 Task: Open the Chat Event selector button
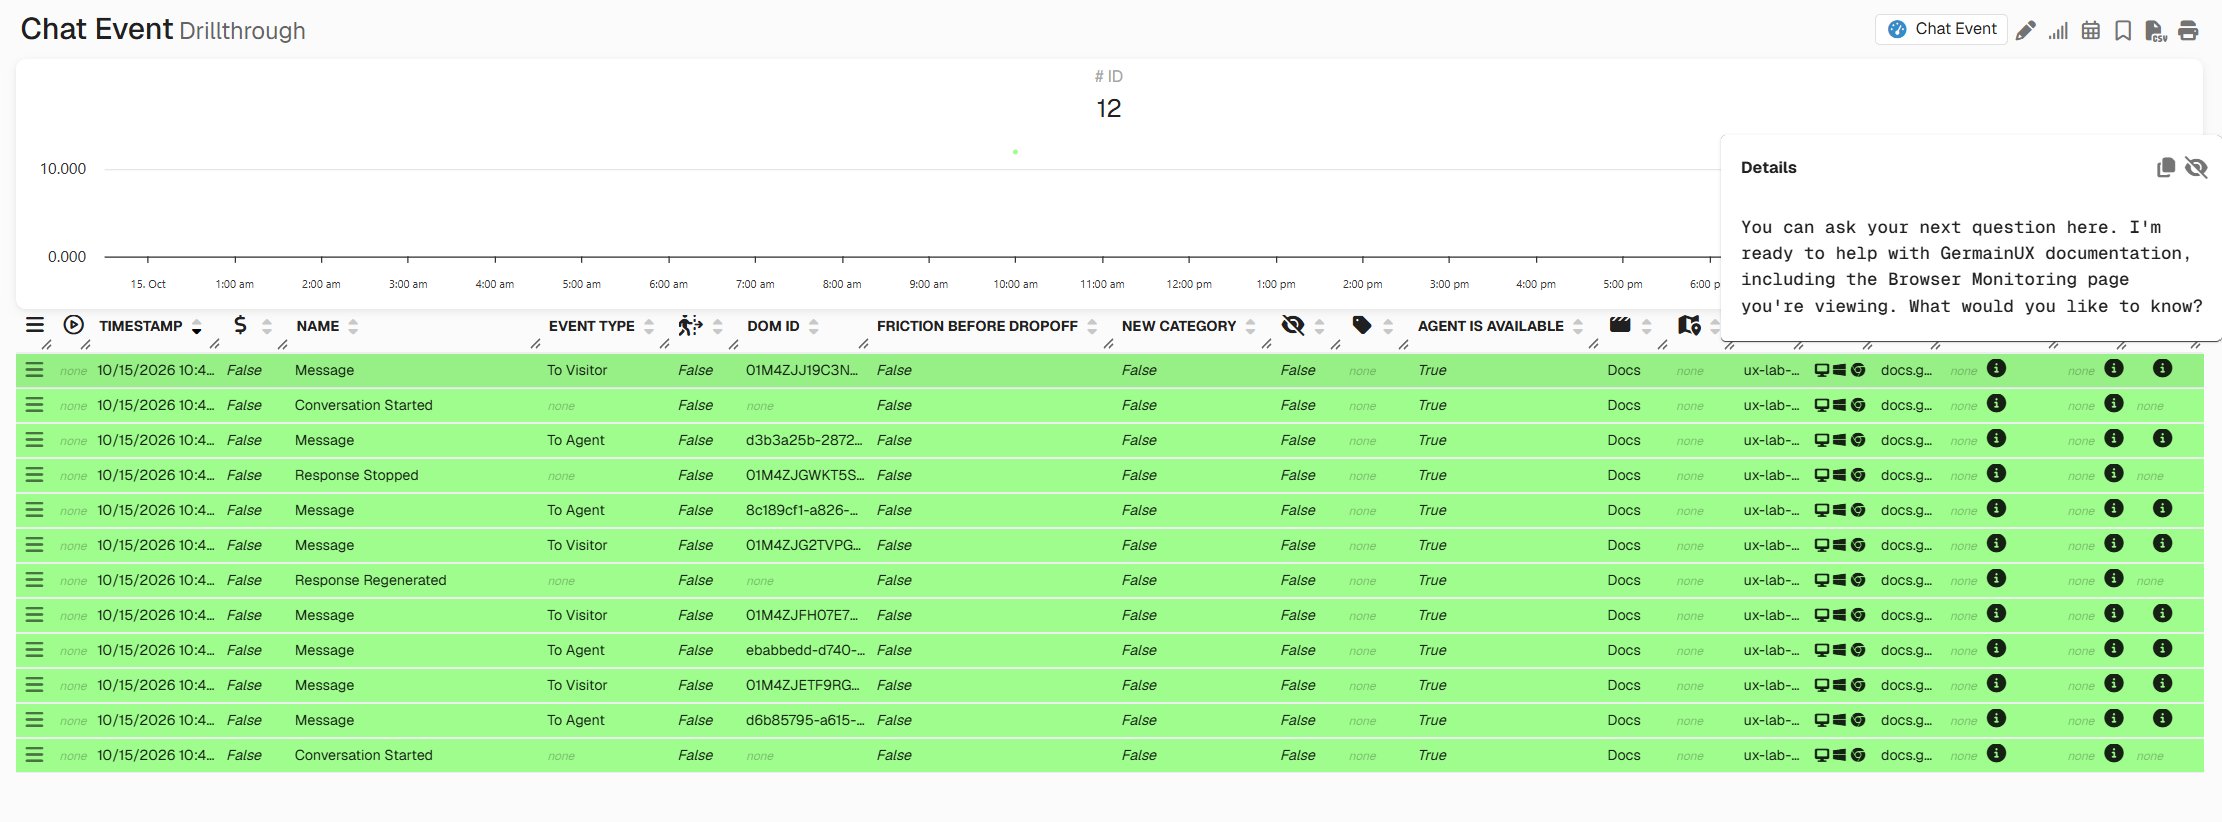point(1941,29)
